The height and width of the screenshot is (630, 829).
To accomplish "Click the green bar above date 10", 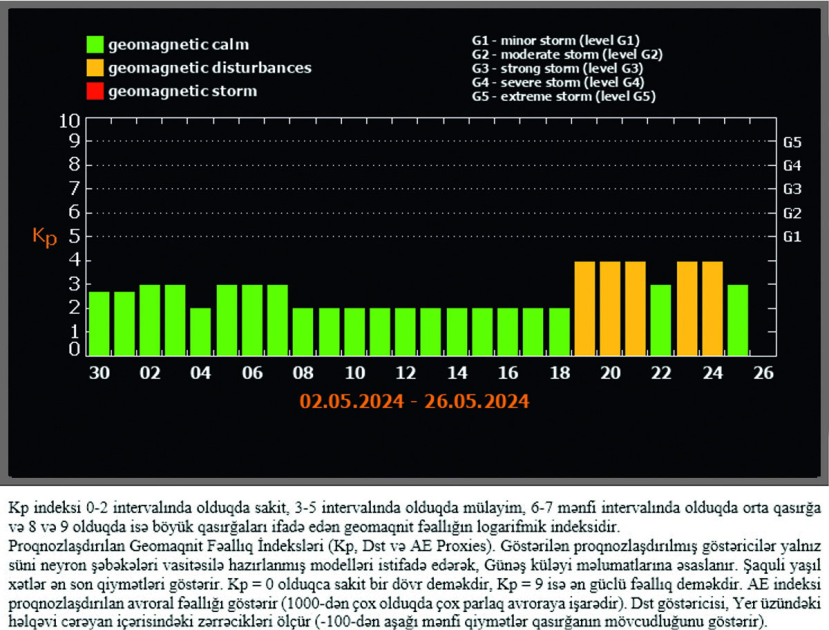I will [355, 332].
